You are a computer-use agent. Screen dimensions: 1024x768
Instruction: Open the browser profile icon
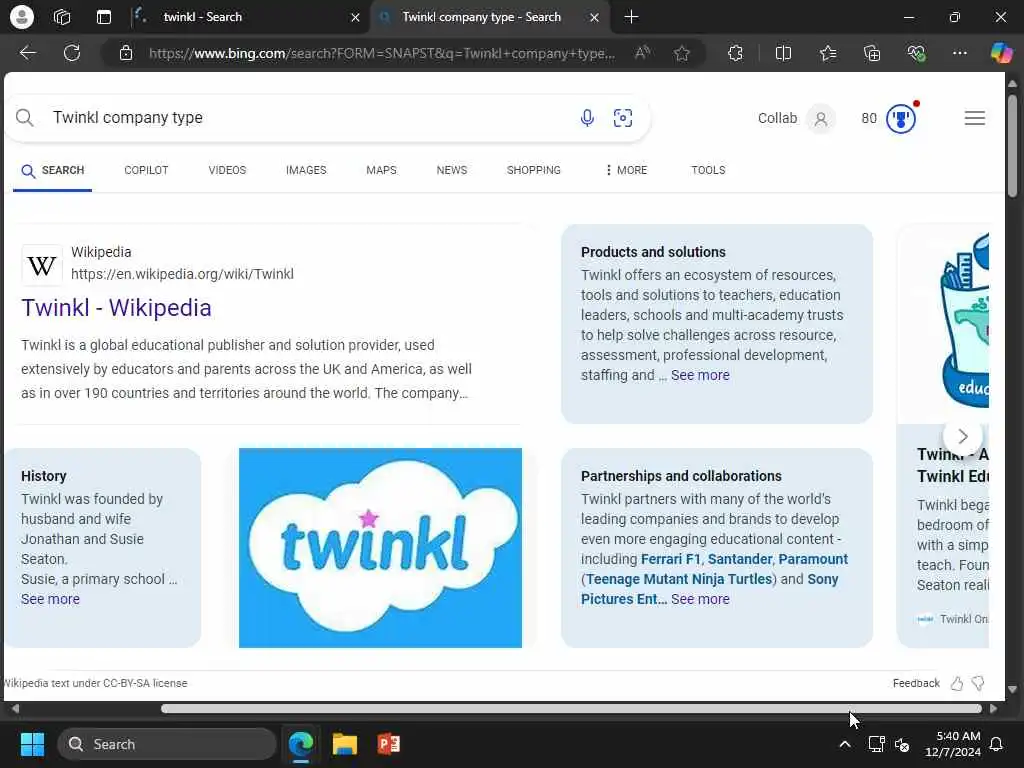22,17
